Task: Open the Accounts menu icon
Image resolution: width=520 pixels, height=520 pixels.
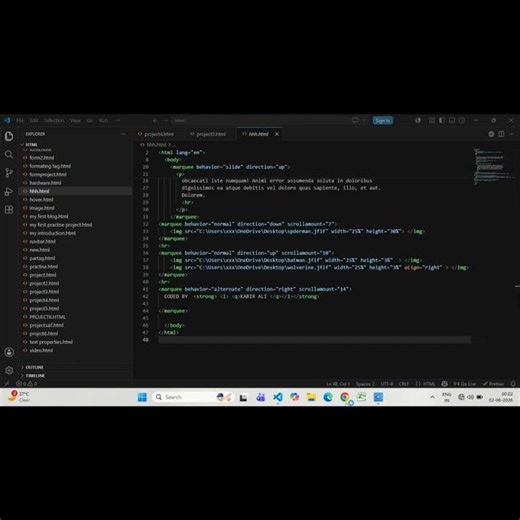Action: (x=9, y=352)
